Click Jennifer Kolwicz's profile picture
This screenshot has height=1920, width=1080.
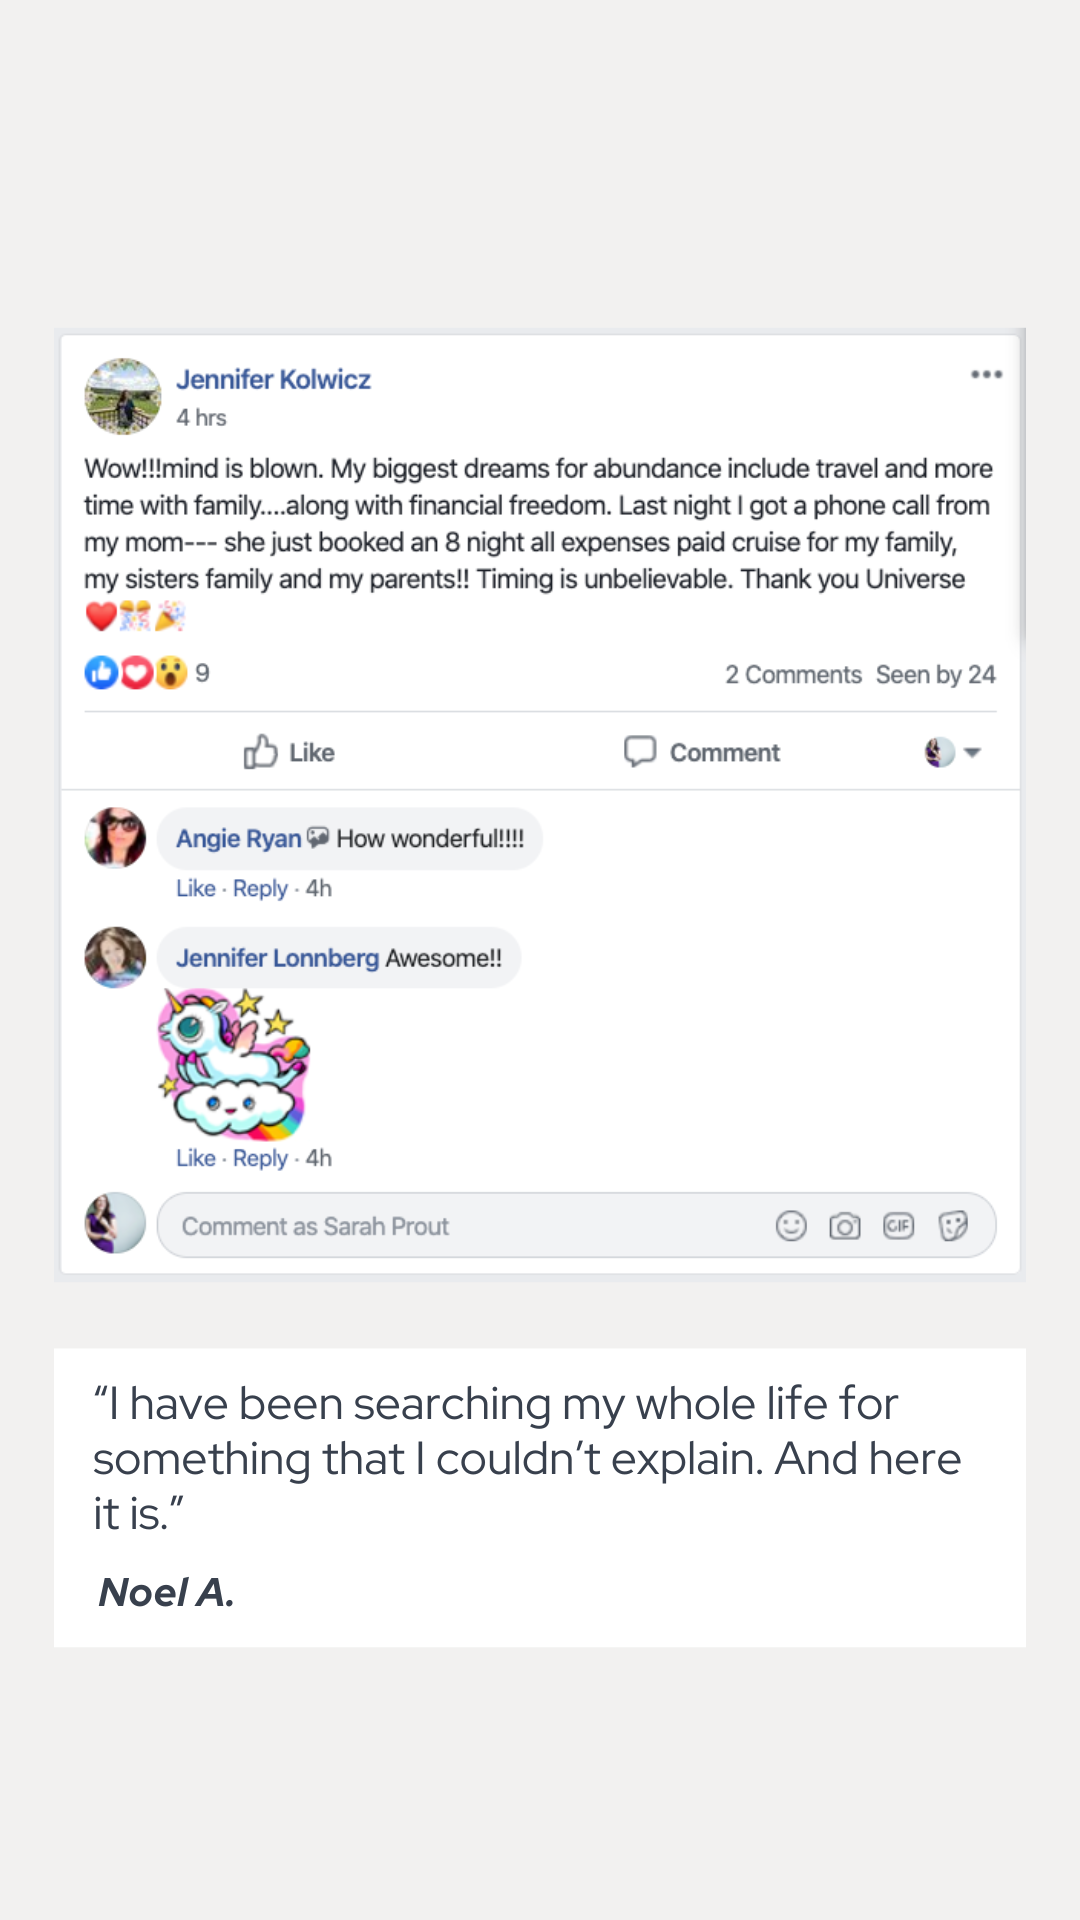click(x=122, y=397)
